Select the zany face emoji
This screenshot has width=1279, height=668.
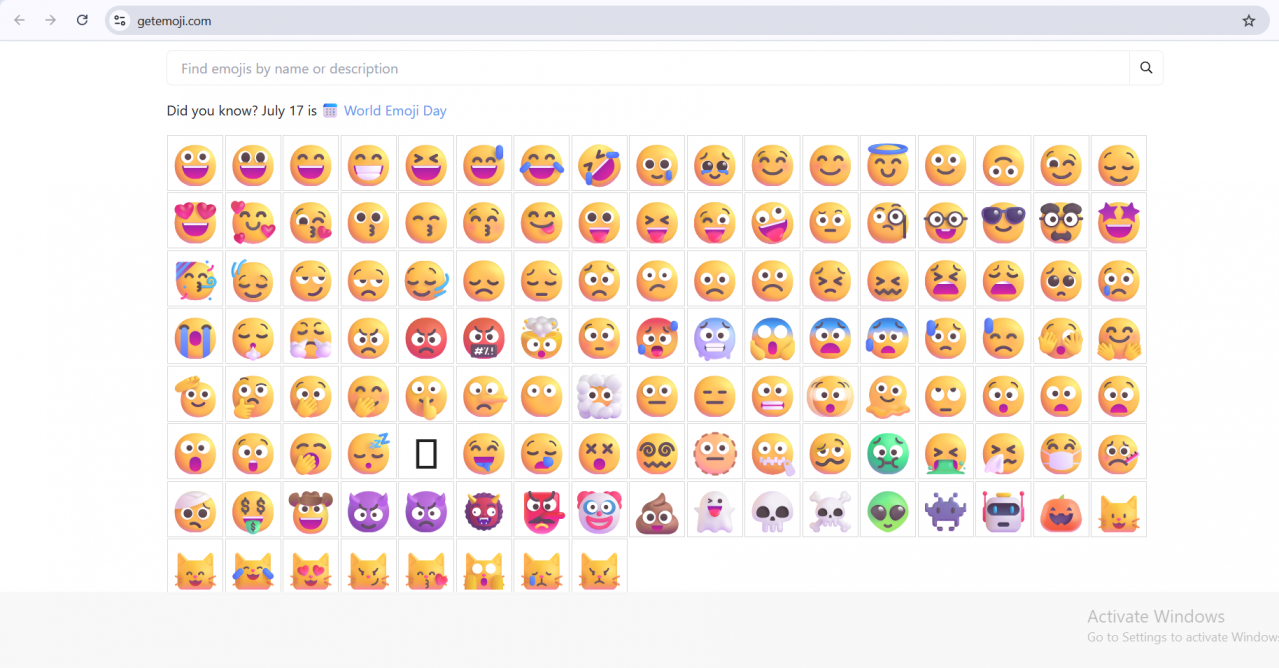pos(773,222)
